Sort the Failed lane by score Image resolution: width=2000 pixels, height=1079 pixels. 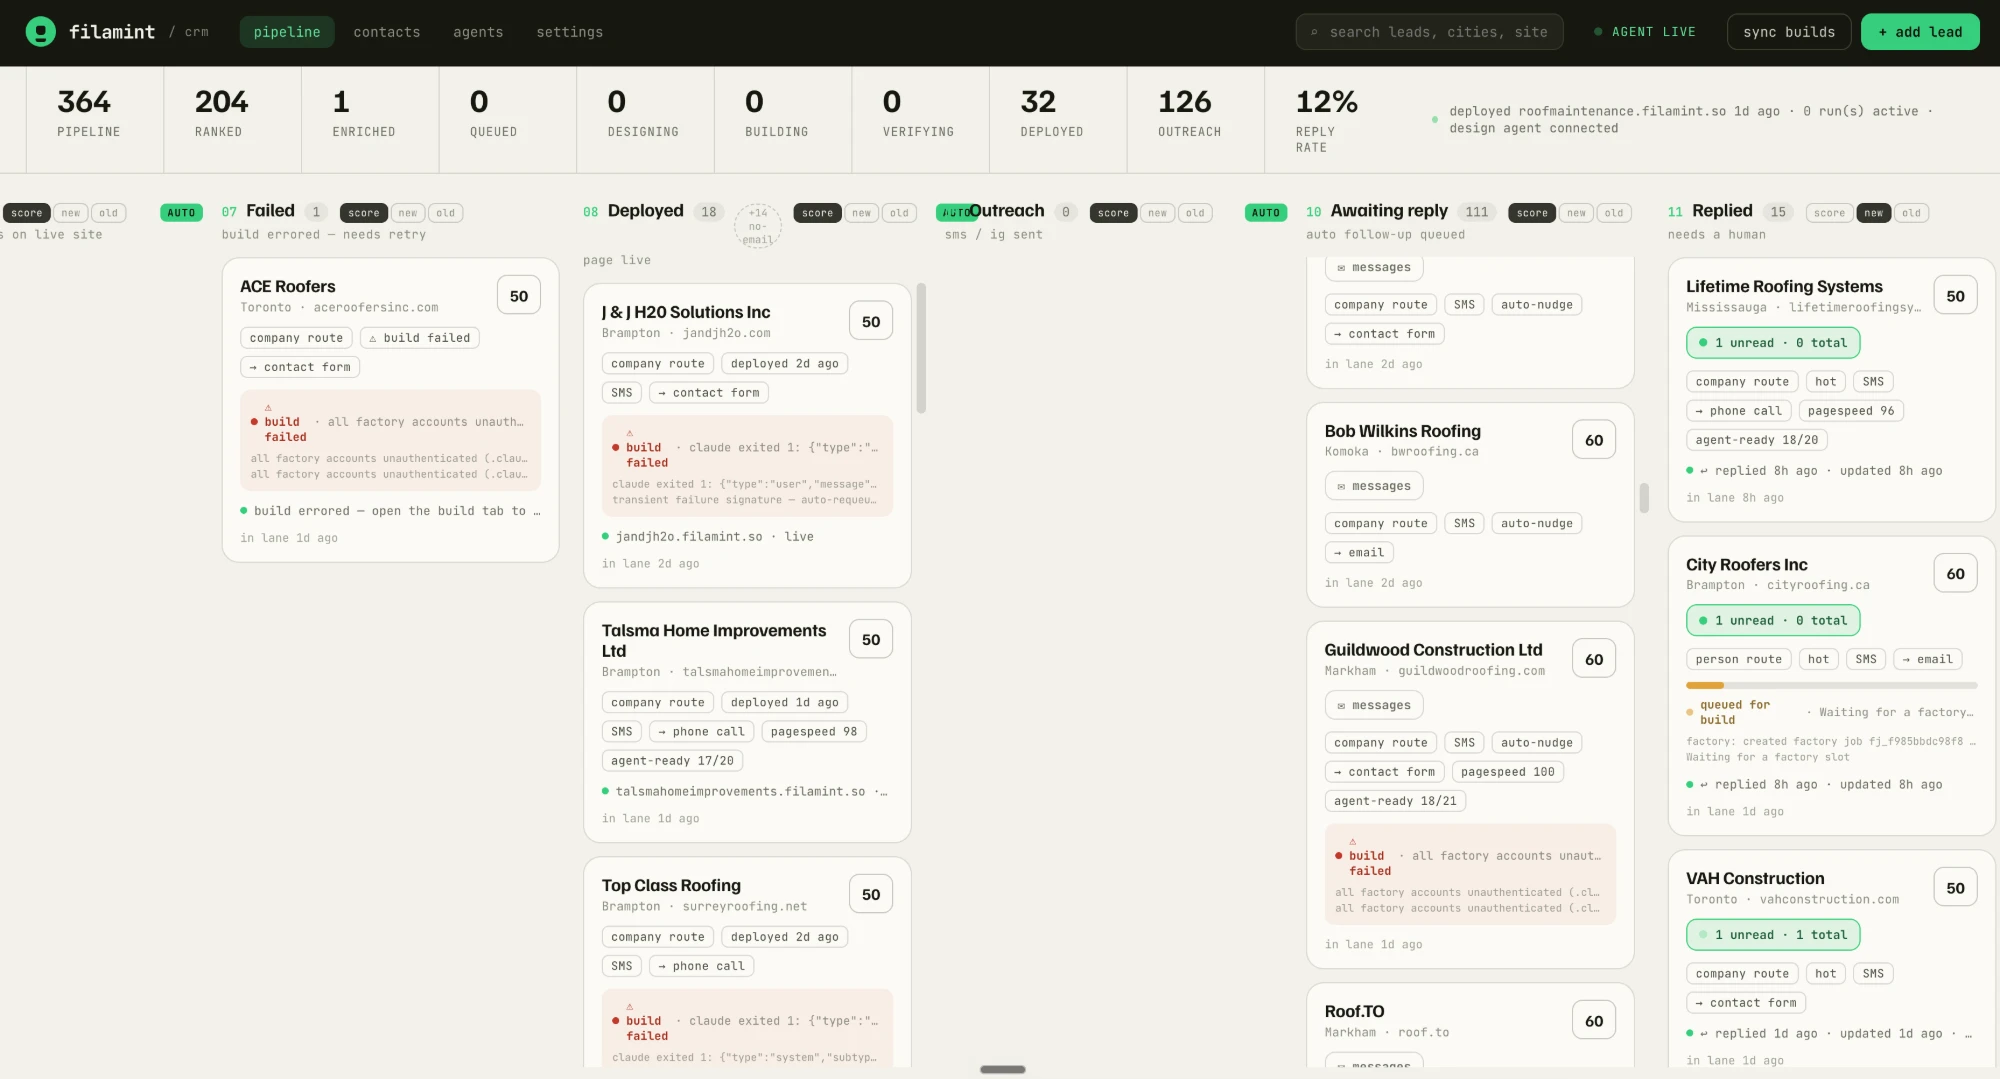click(364, 213)
